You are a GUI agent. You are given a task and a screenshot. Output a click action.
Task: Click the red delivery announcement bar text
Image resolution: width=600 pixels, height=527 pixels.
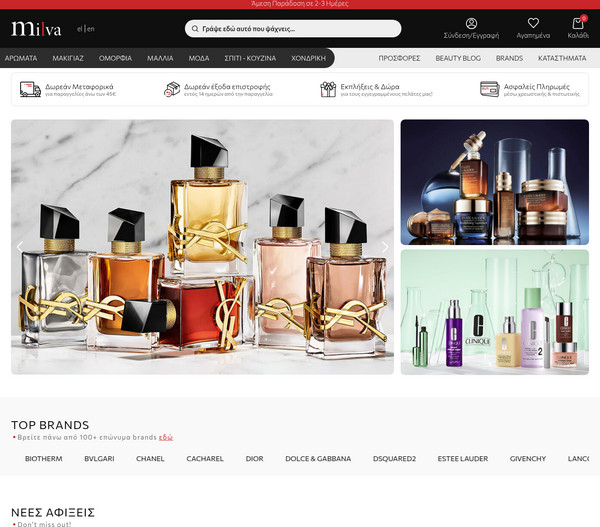[x=300, y=4]
